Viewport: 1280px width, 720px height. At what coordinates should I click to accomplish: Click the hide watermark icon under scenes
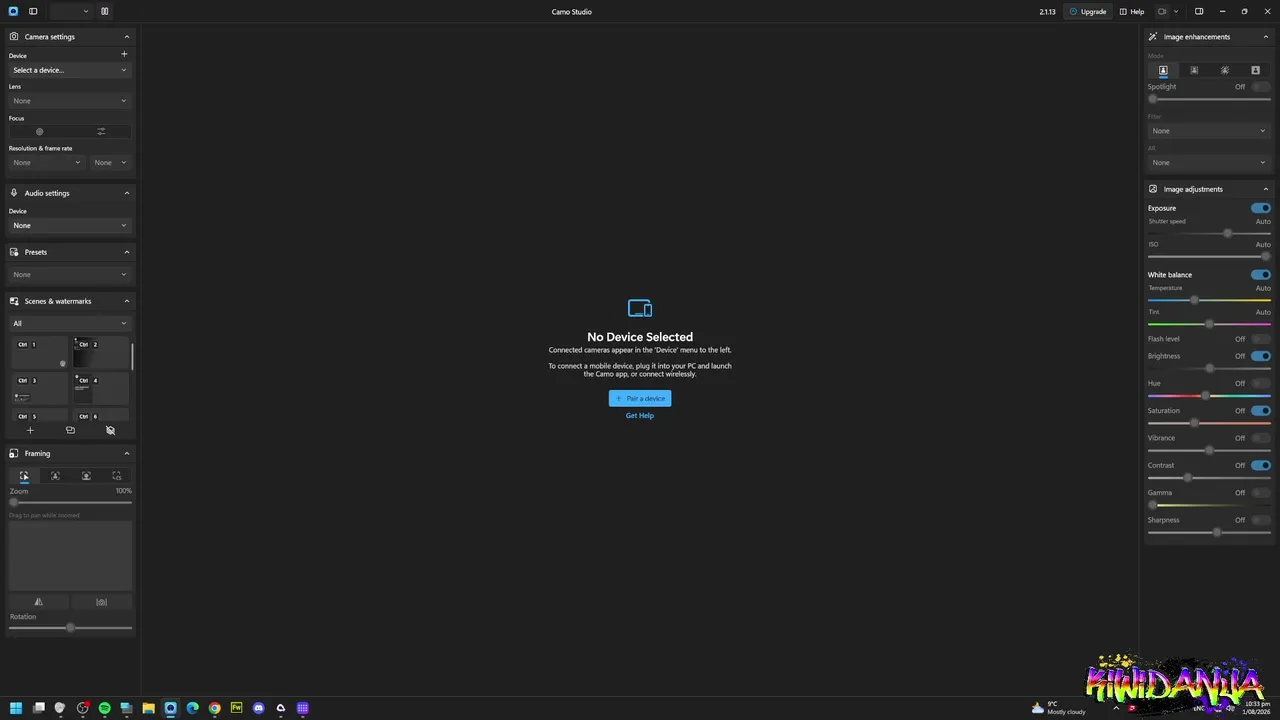[110, 430]
